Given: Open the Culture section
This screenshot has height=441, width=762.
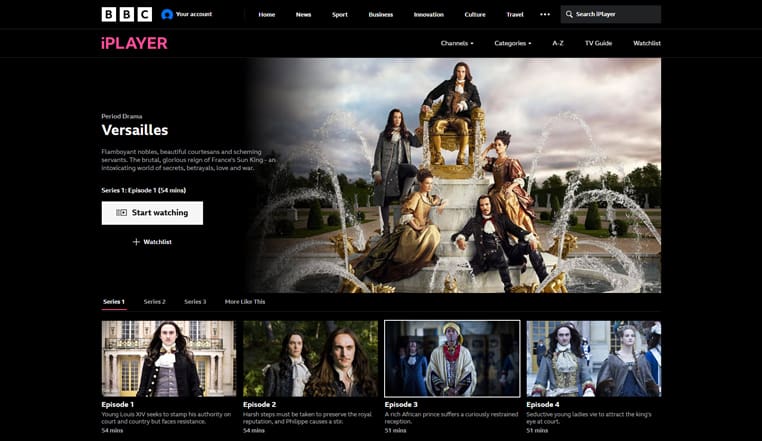Looking at the screenshot, I should (x=475, y=15).
